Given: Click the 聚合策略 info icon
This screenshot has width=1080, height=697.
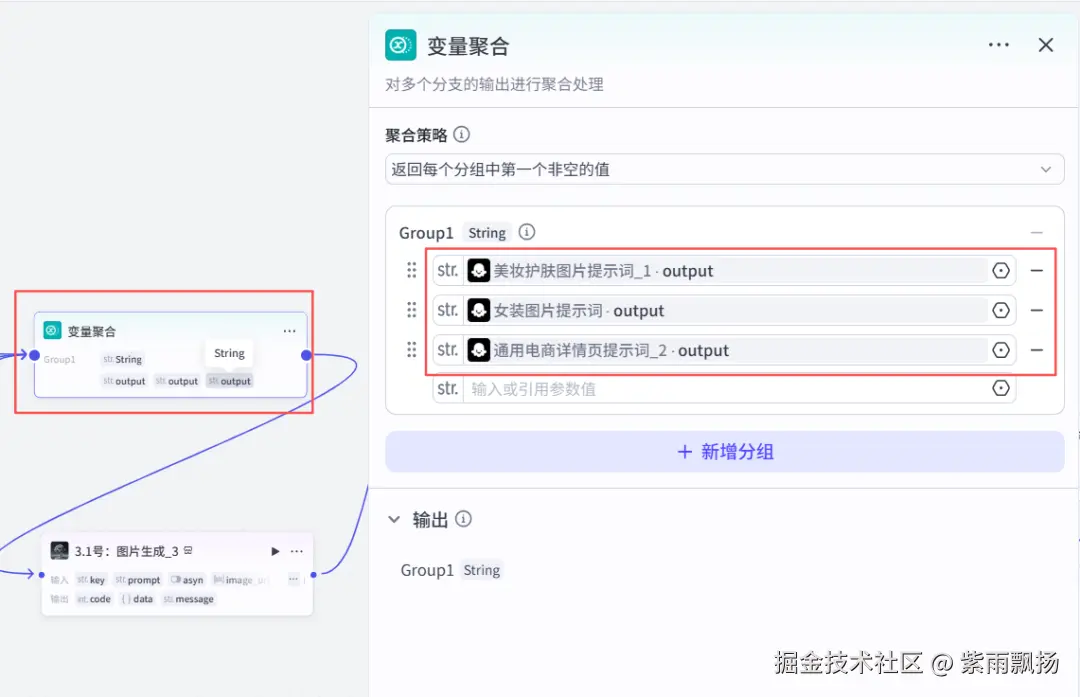Looking at the screenshot, I should (461, 134).
